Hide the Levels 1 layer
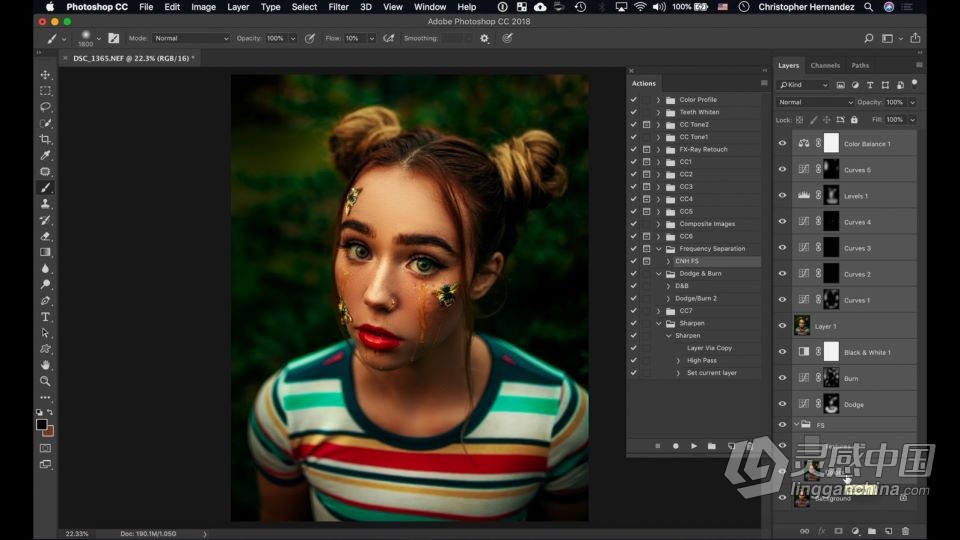Viewport: 960px width, 540px height. coord(782,195)
